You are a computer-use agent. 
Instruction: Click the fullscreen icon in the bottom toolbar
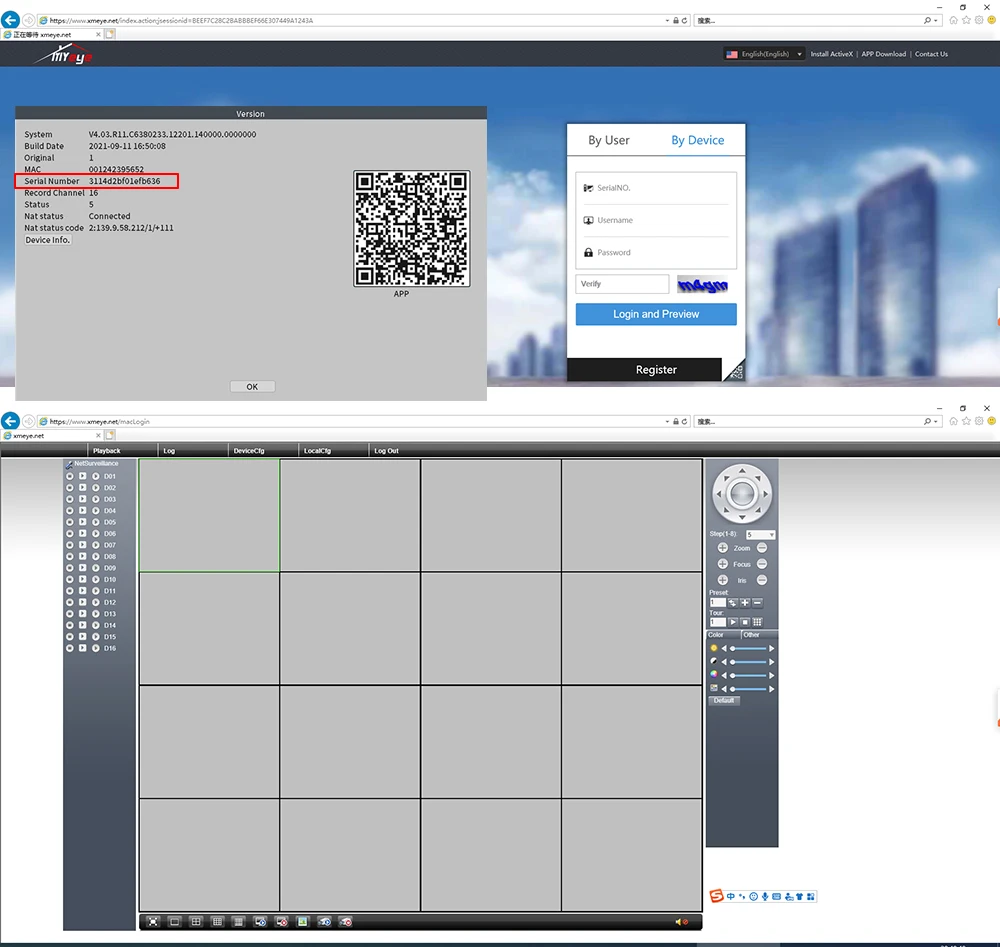pyautogui.click(x=153, y=921)
